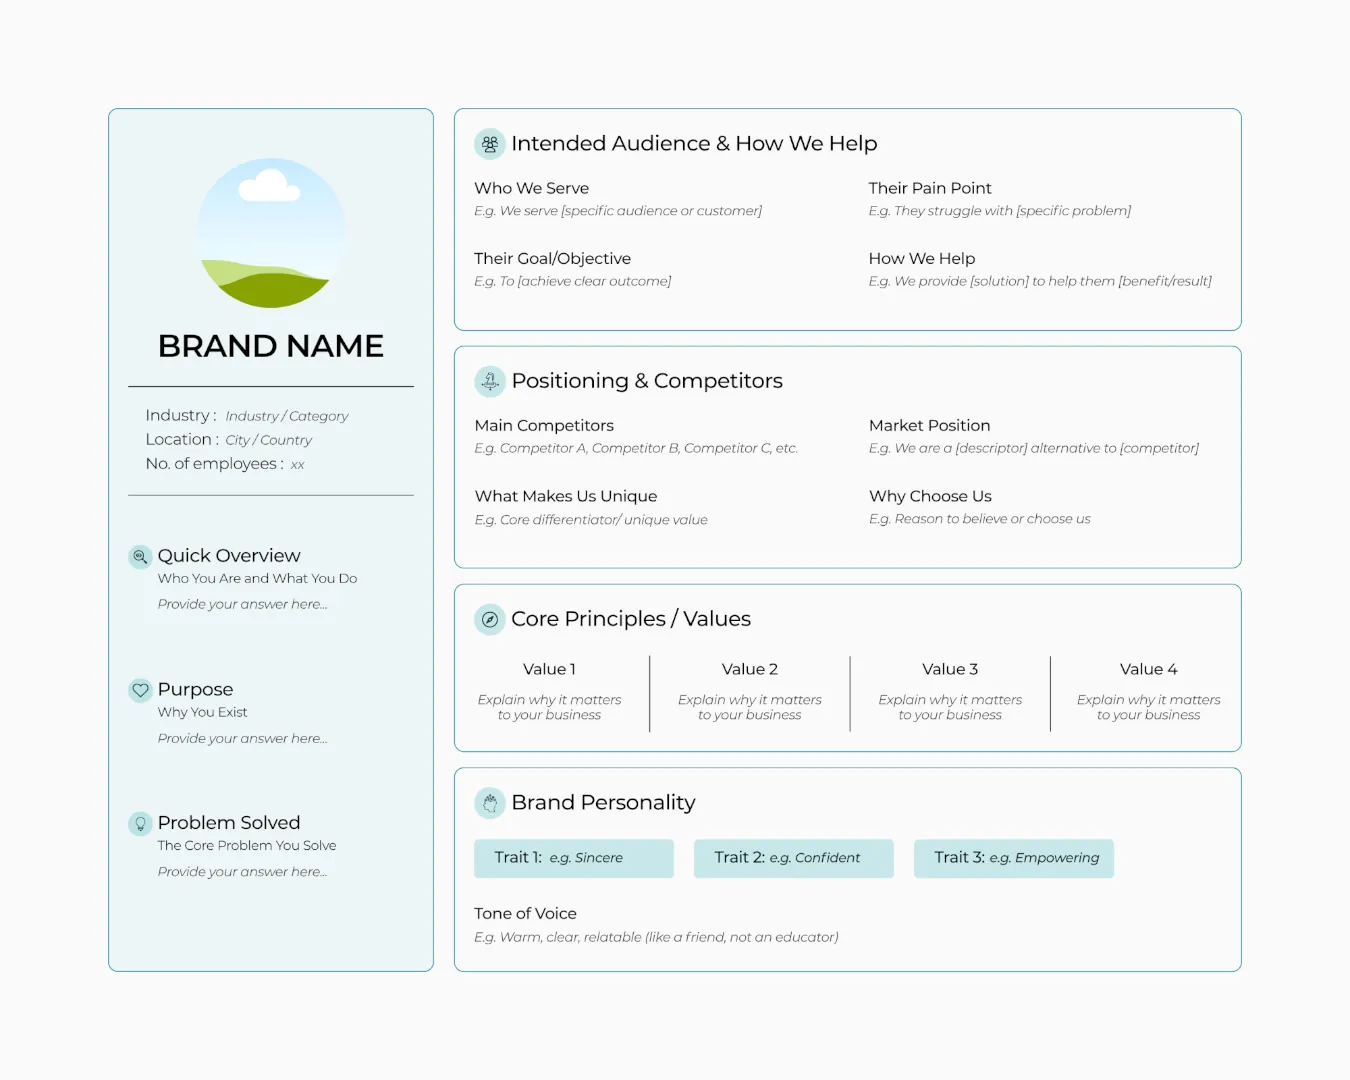Click the Problem Solved lightbulb icon
Viewport: 1350px width, 1080px height.
141,824
